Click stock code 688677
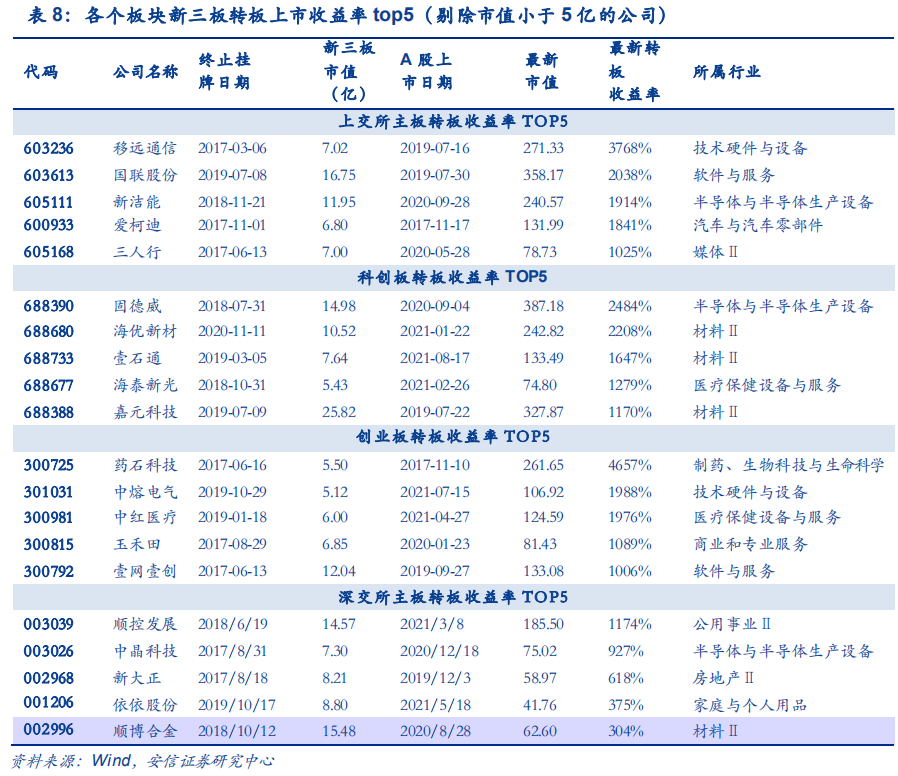The height and width of the screenshot is (776, 898). (x=49, y=386)
